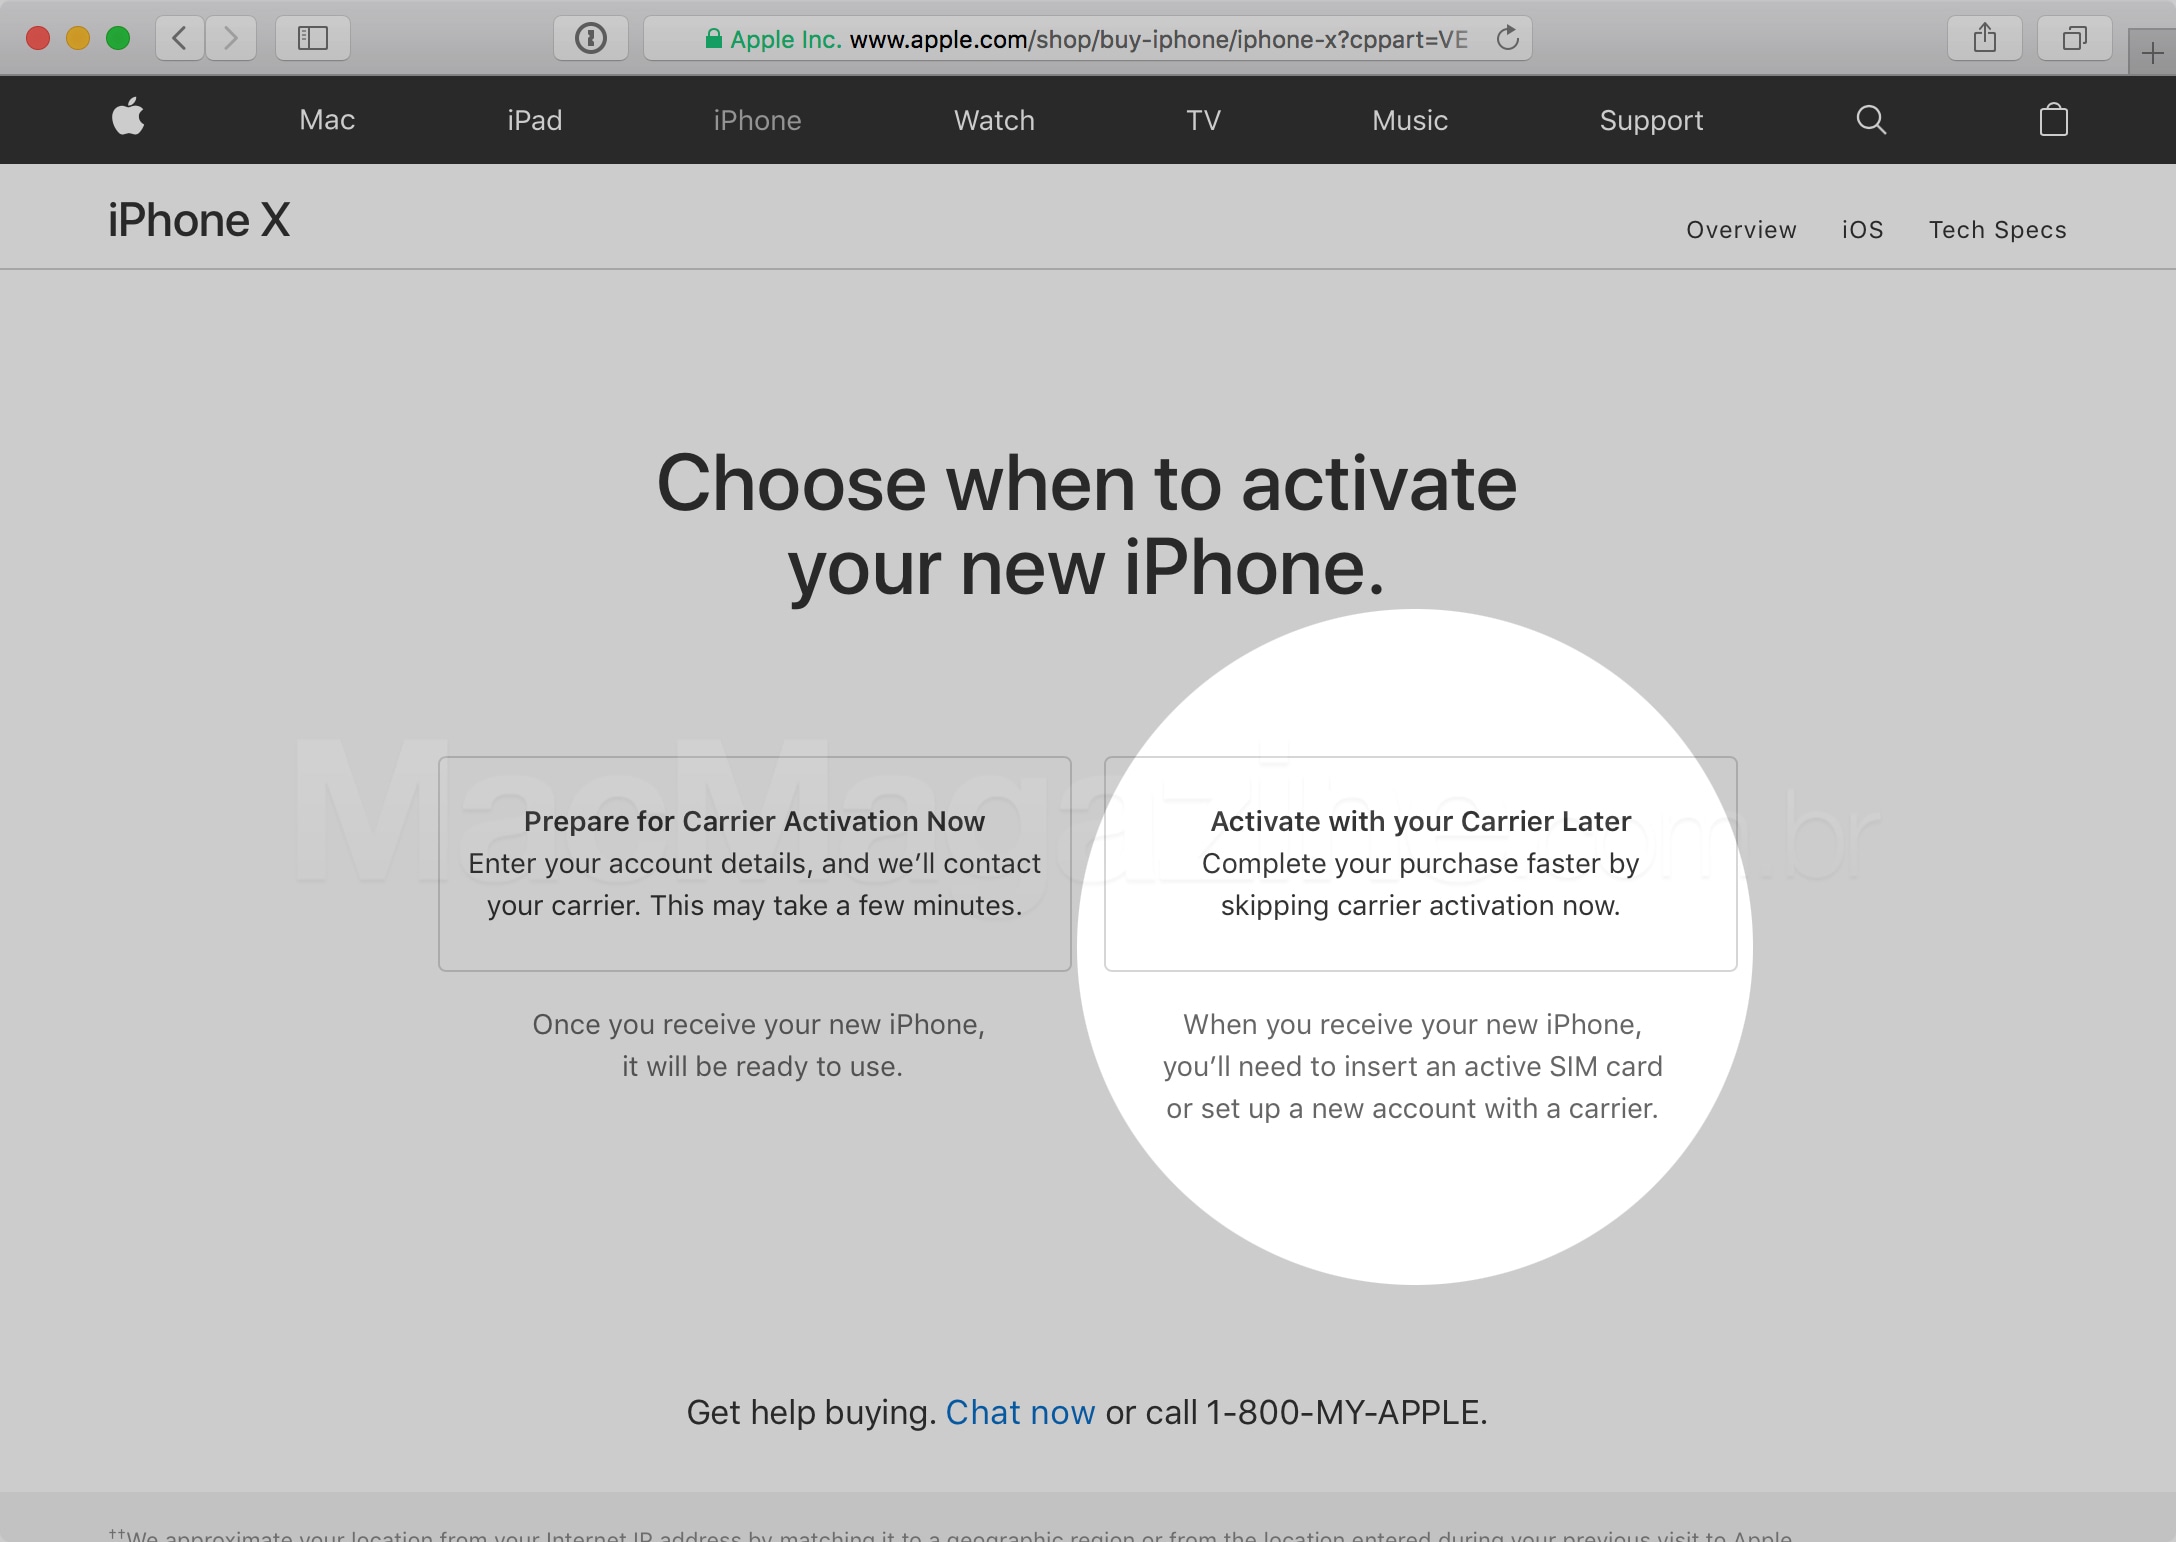The width and height of the screenshot is (2176, 1542).
Task: Click the Support navigation icon
Action: tap(1650, 120)
